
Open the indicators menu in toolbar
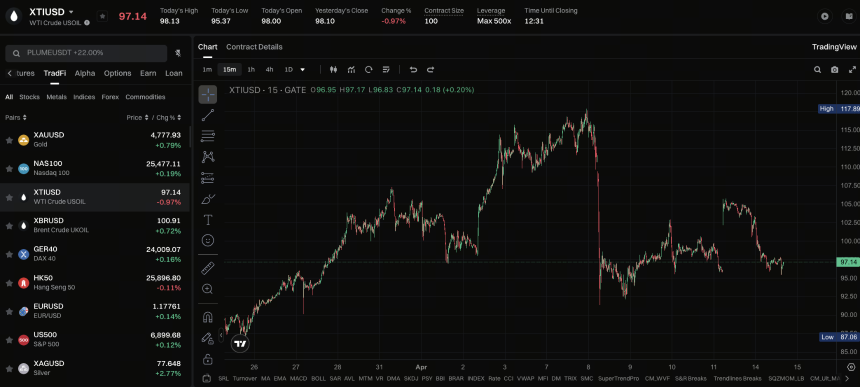(351, 70)
